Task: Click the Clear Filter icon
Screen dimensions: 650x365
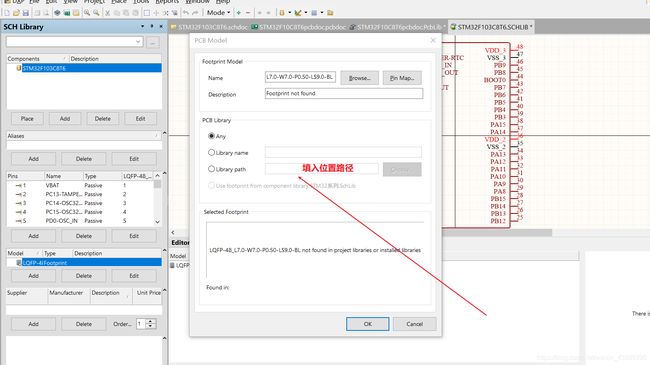Action: [x=175, y=13]
